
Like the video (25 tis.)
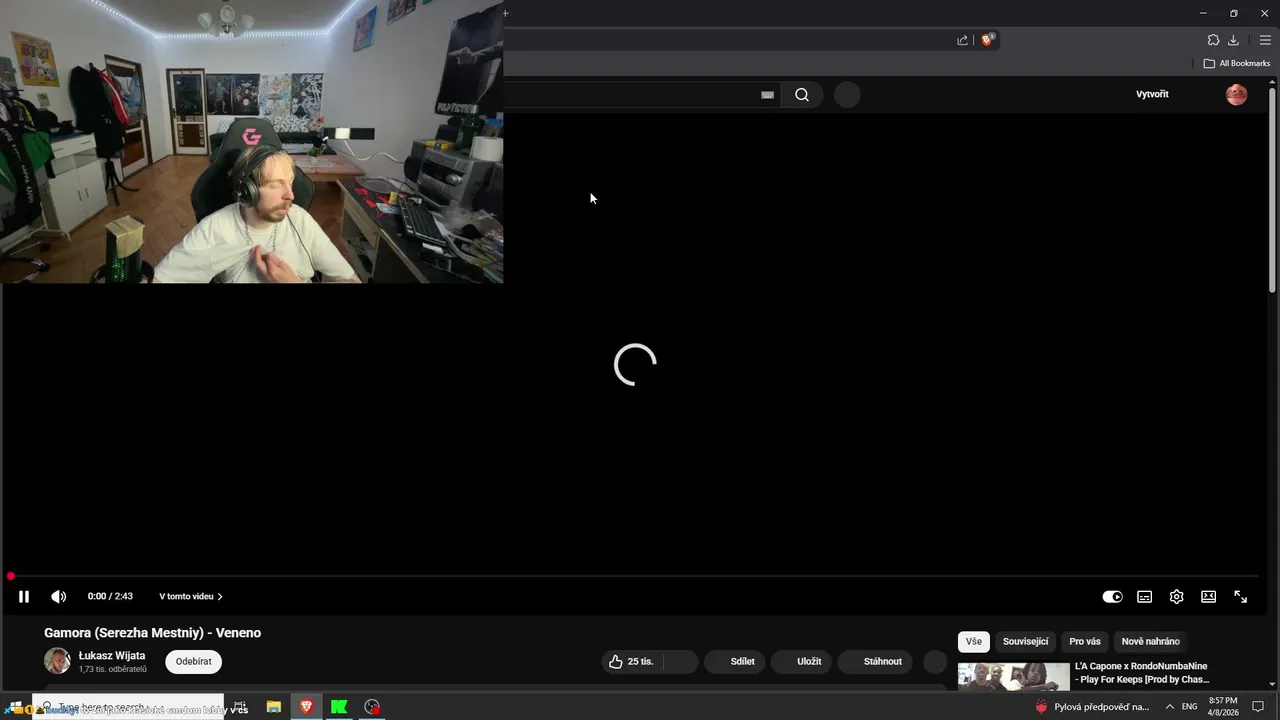(x=631, y=662)
